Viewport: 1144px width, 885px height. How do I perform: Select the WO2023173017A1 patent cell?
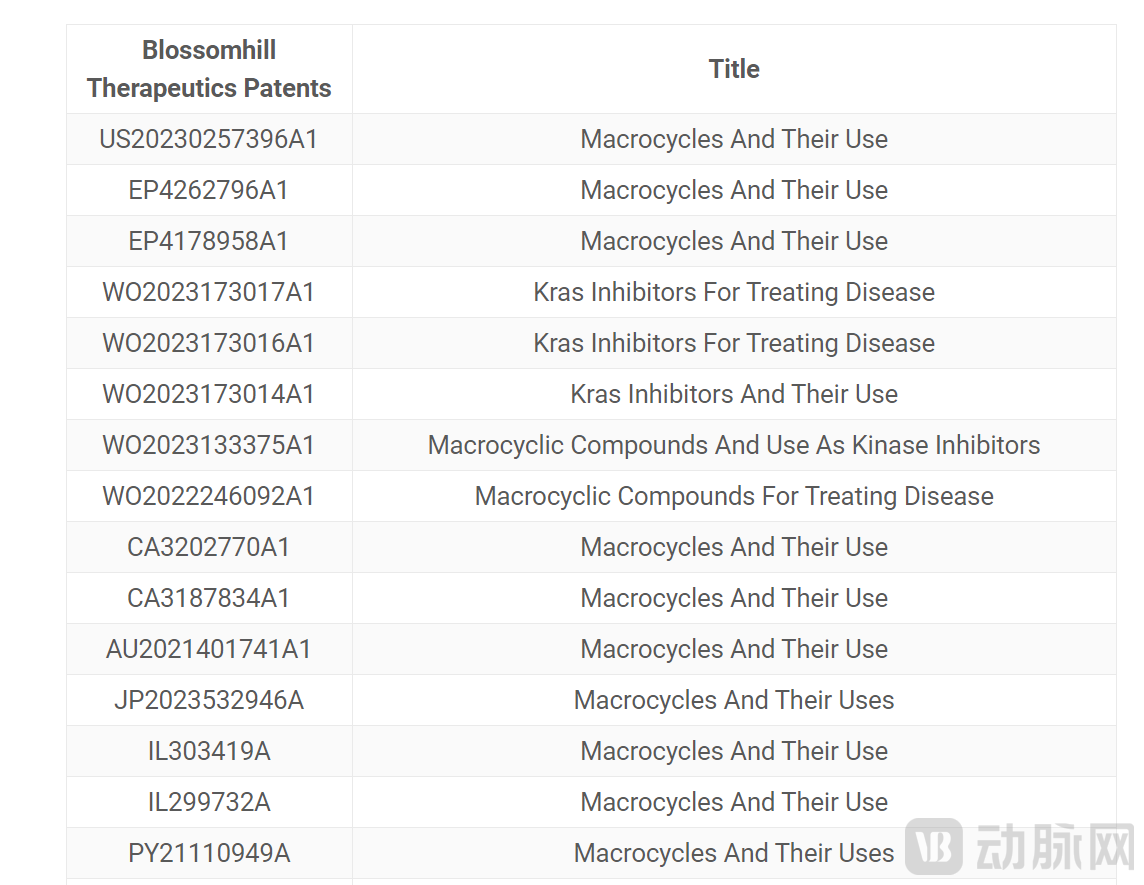pos(209,292)
